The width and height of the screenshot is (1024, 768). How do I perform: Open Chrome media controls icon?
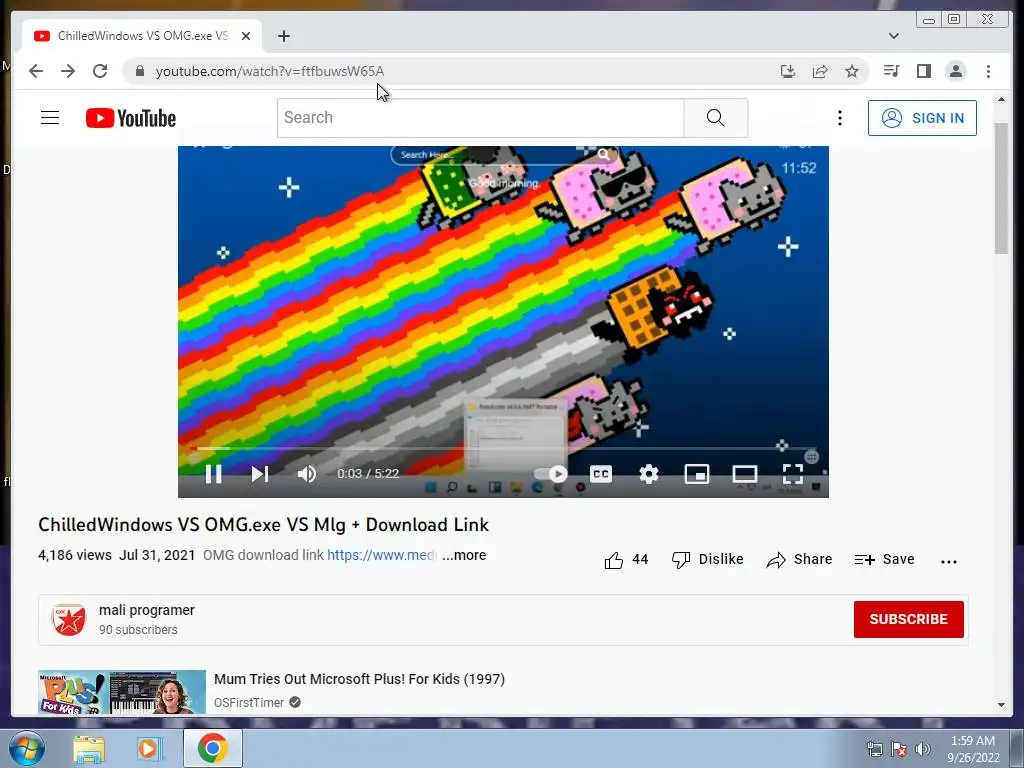(x=891, y=71)
